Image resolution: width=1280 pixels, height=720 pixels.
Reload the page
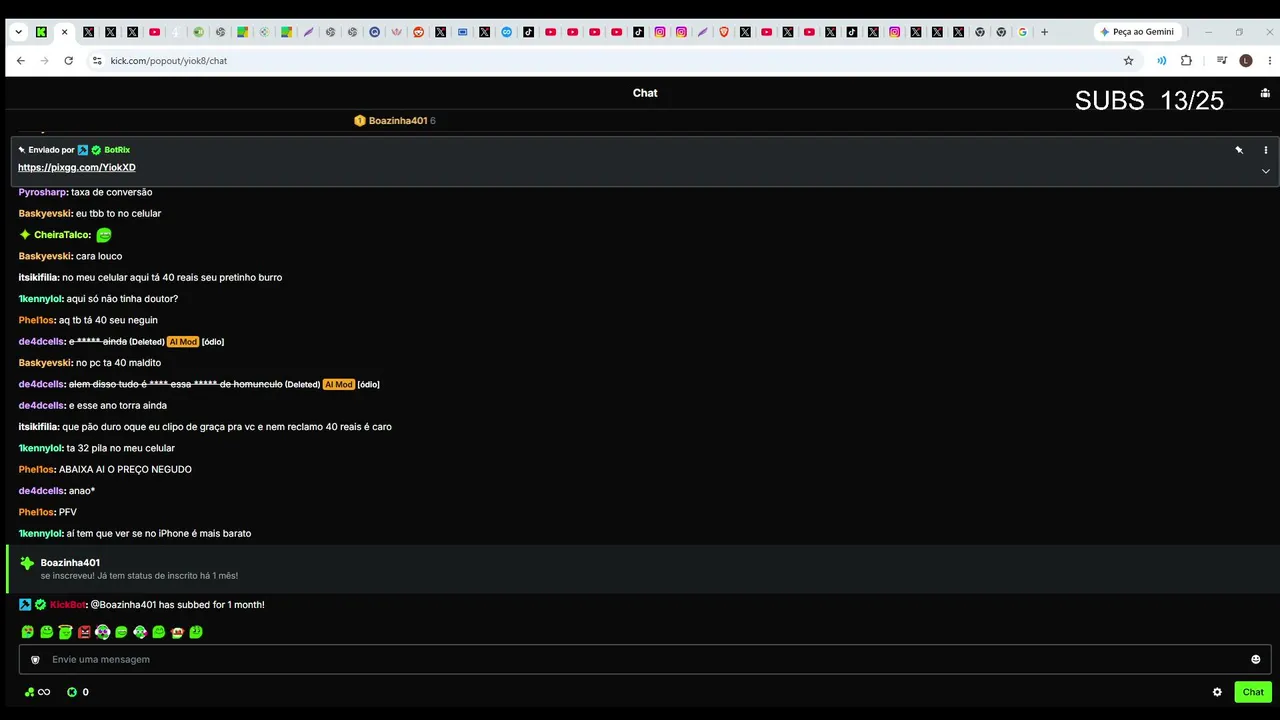pyautogui.click(x=68, y=60)
